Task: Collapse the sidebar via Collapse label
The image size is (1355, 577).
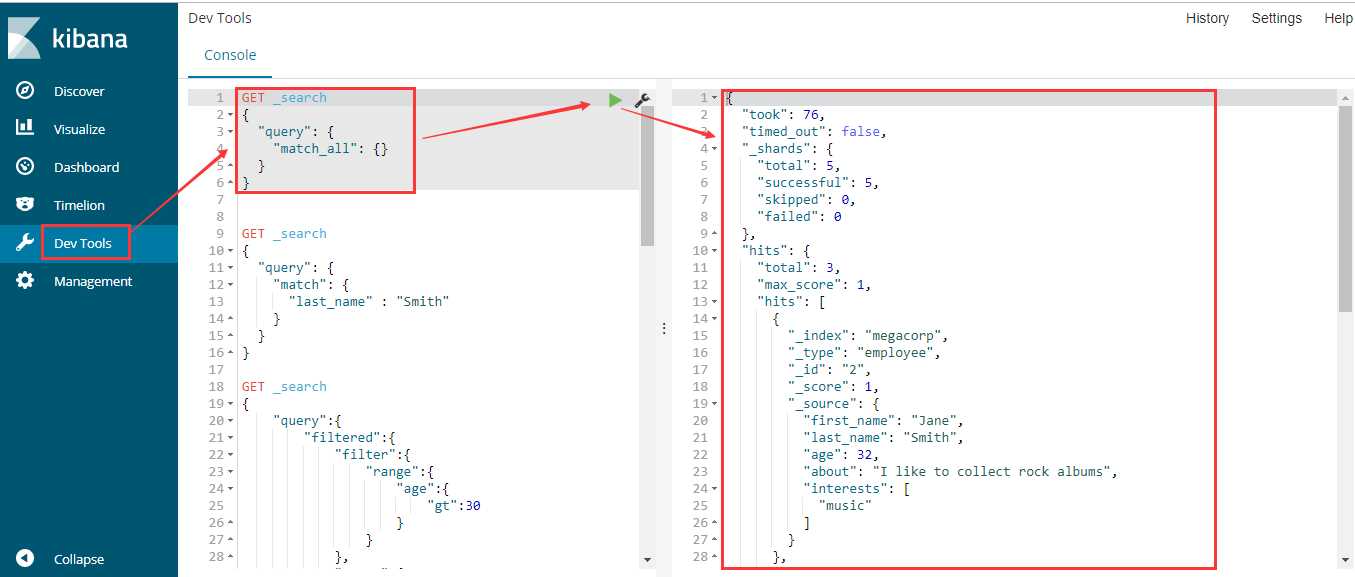Action: pyautogui.click(x=79, y=559)
